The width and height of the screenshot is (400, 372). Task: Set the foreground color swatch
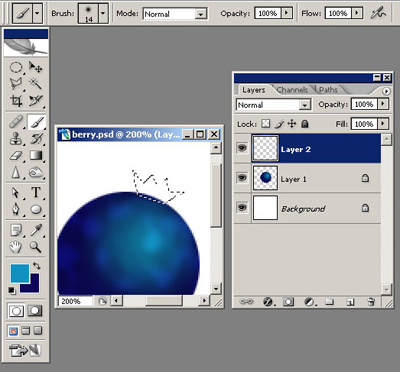(20, 274)
